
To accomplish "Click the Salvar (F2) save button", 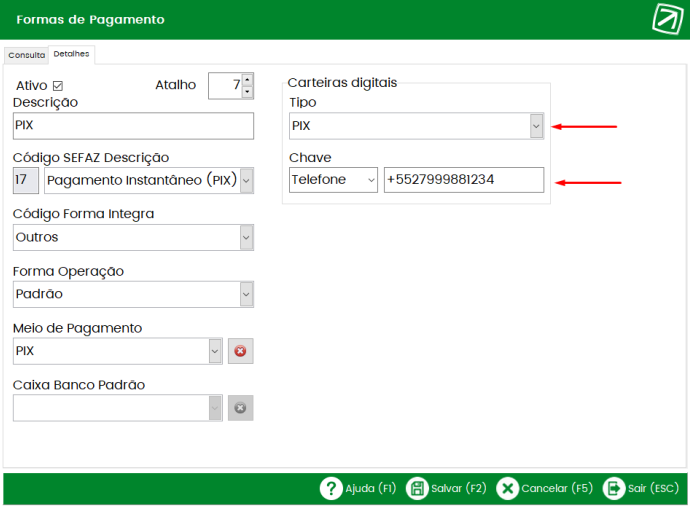I will click(446, 488).
